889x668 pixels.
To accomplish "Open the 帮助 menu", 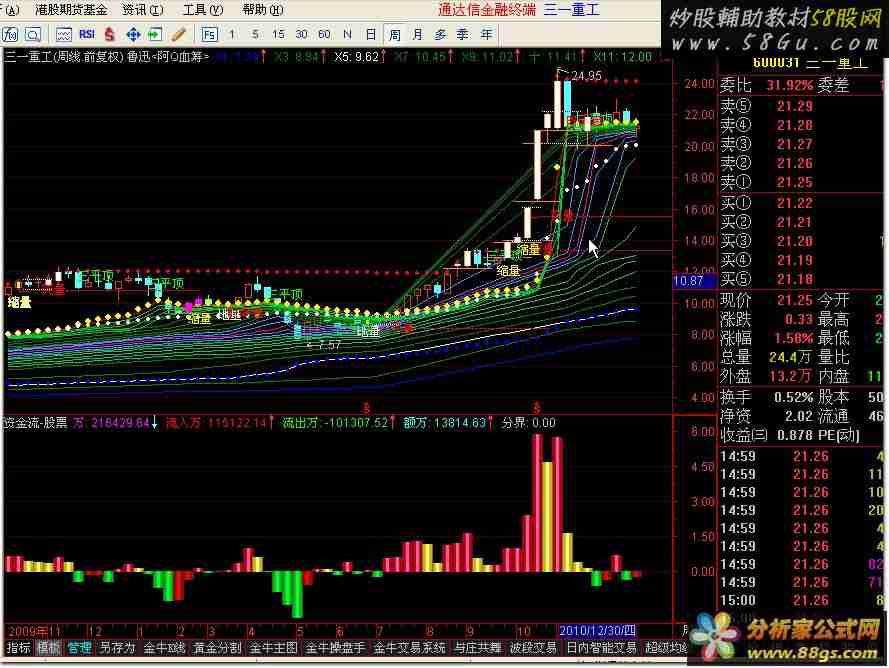I will coord(263,10).
